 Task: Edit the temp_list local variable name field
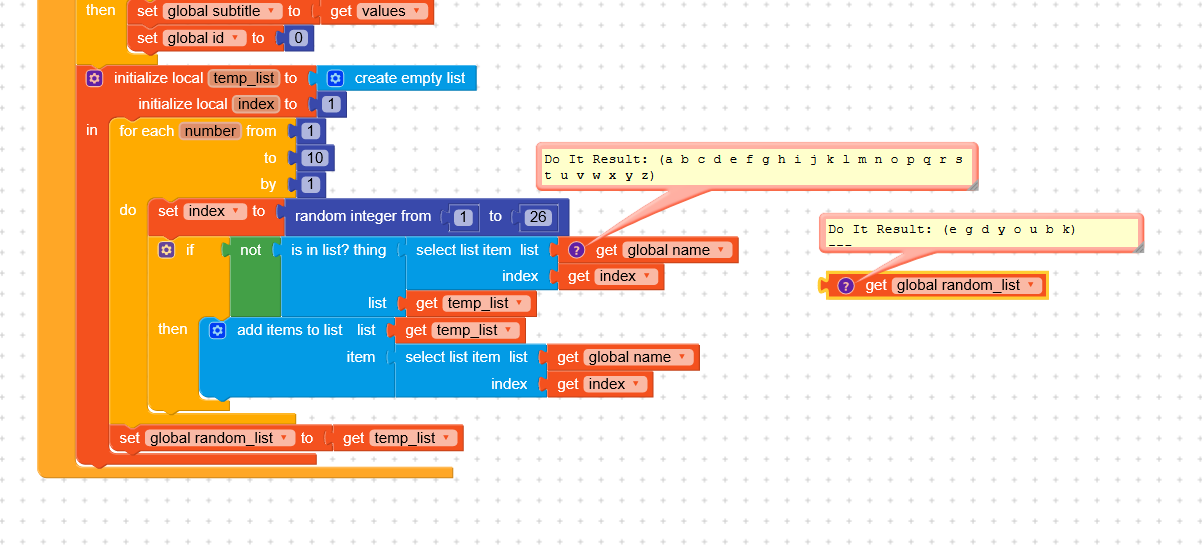tap(246, 78)
